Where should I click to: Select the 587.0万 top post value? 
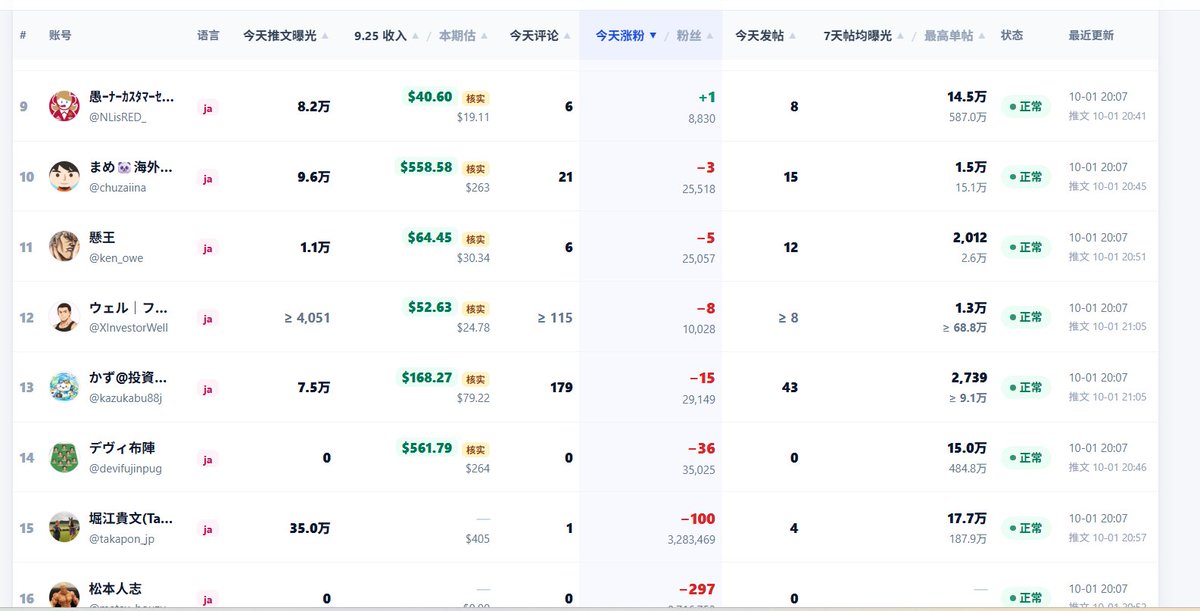click(x=968, y=117)
